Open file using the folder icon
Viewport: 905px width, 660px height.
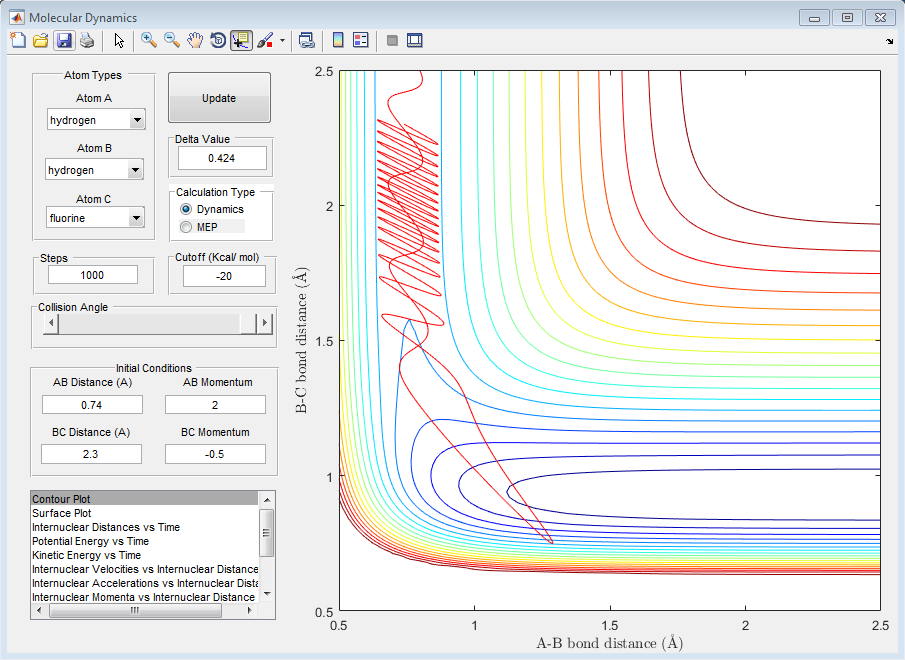point(41,41)
